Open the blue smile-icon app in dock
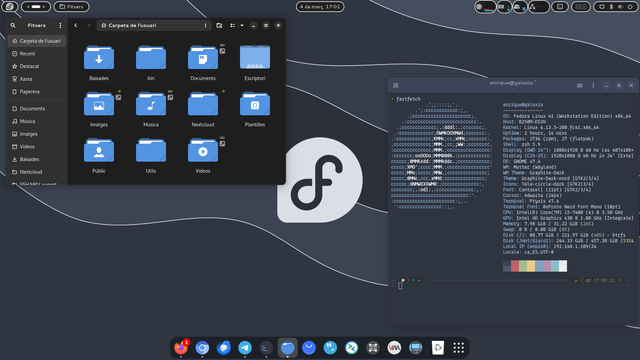 309,348
